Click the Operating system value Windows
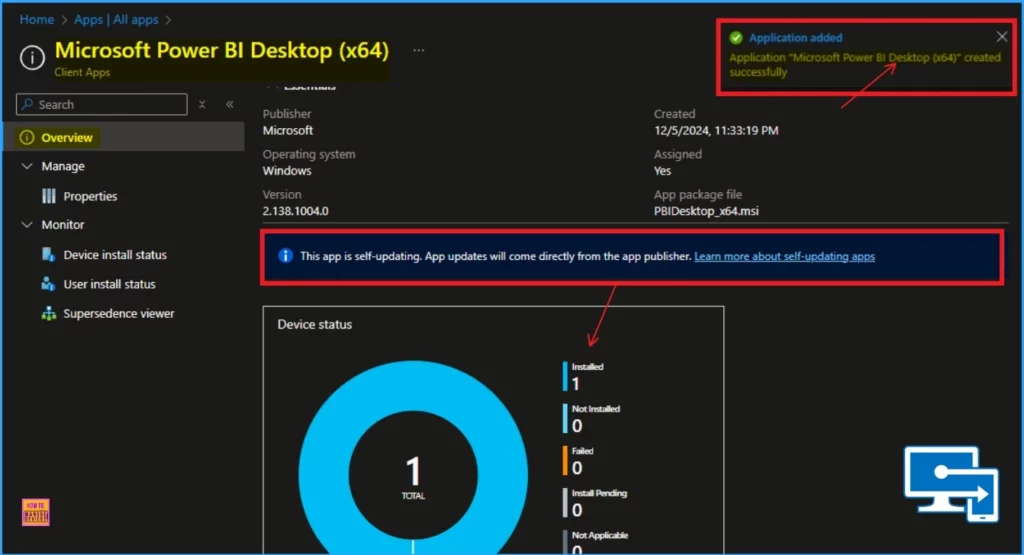Image resolution: width=1024 pixels, height=555 pixels. coord(287,171)
